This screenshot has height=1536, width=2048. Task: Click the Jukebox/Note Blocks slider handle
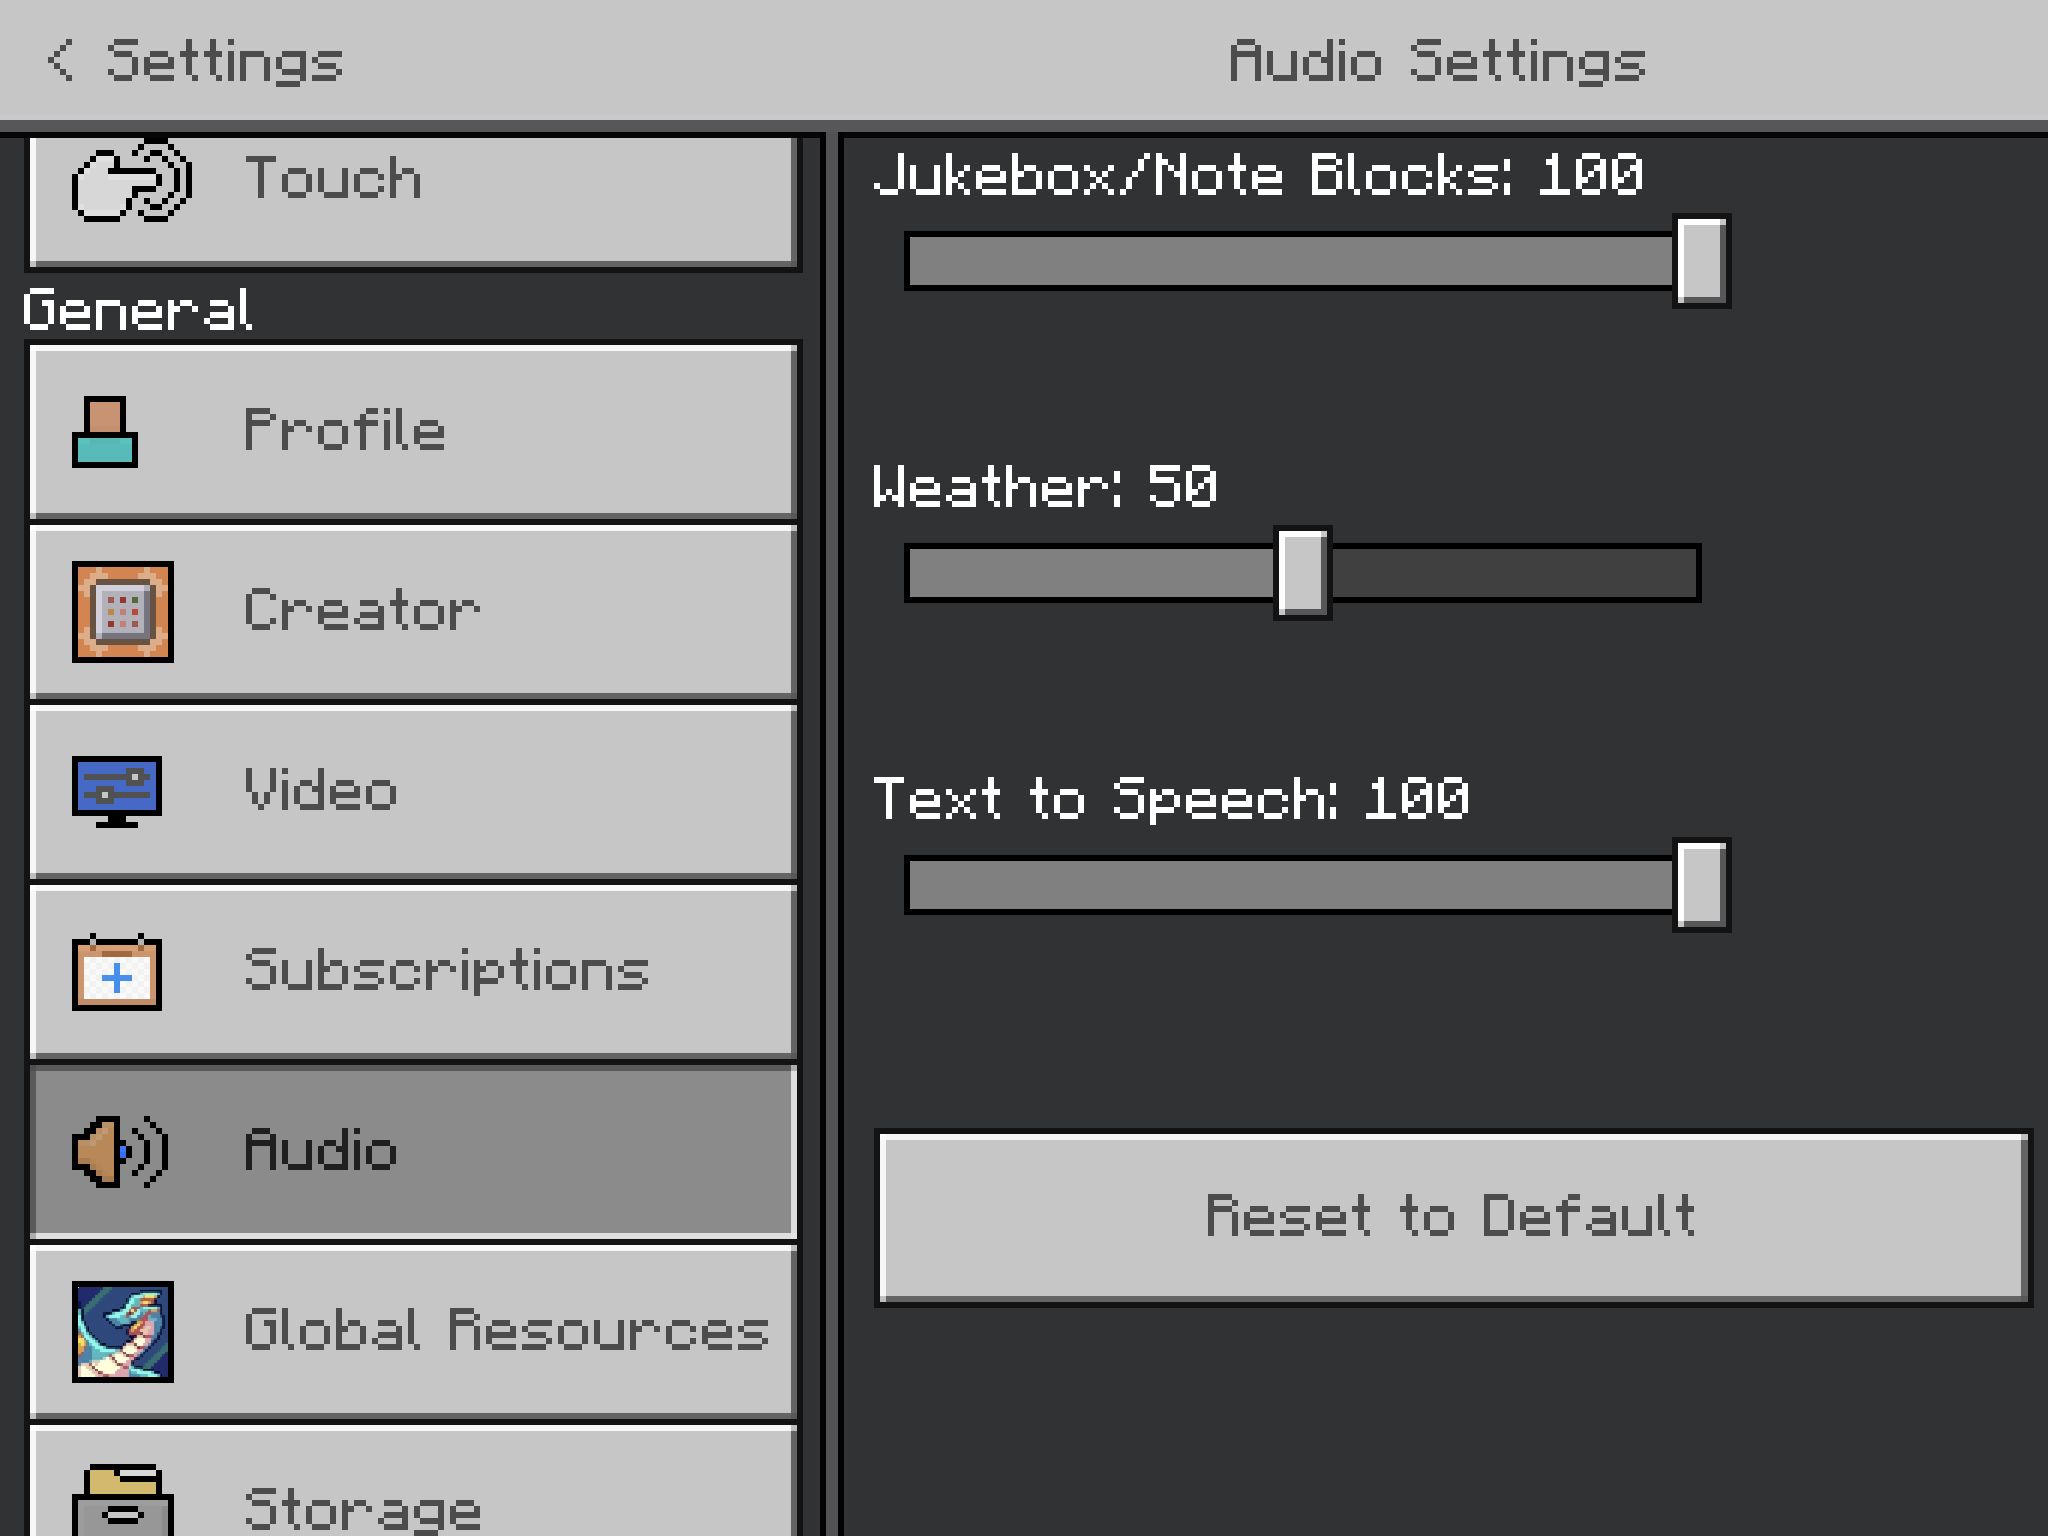pyautogui.click(x=1701, y=261)
